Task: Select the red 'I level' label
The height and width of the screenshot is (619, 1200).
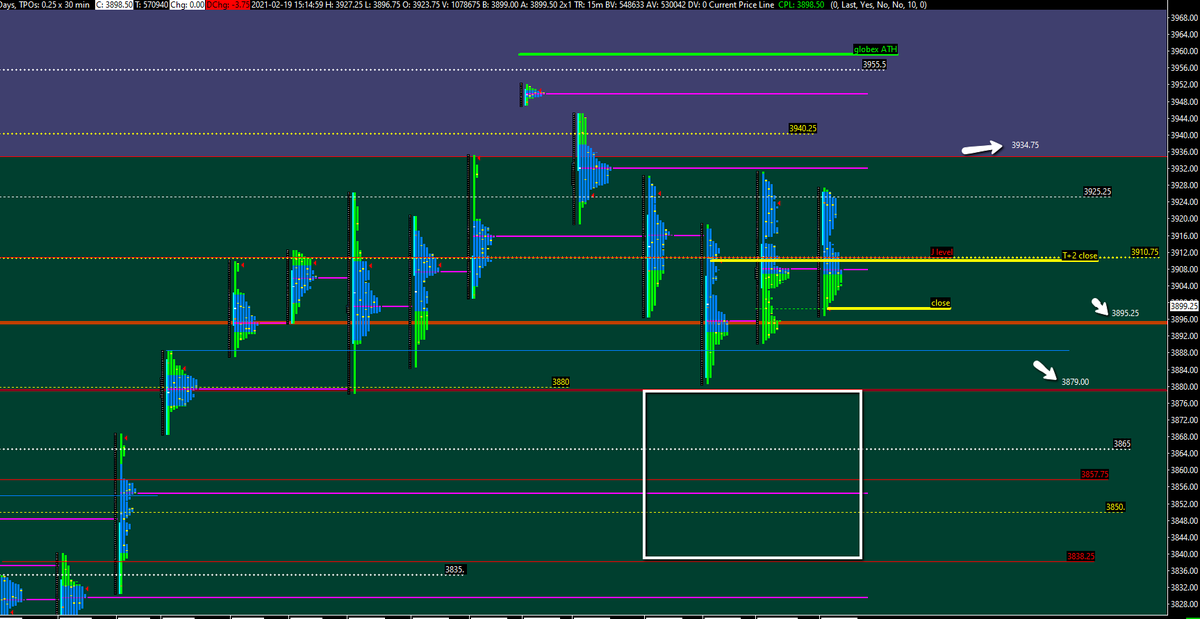Action: pyautogui.click(x=941, y=252)
